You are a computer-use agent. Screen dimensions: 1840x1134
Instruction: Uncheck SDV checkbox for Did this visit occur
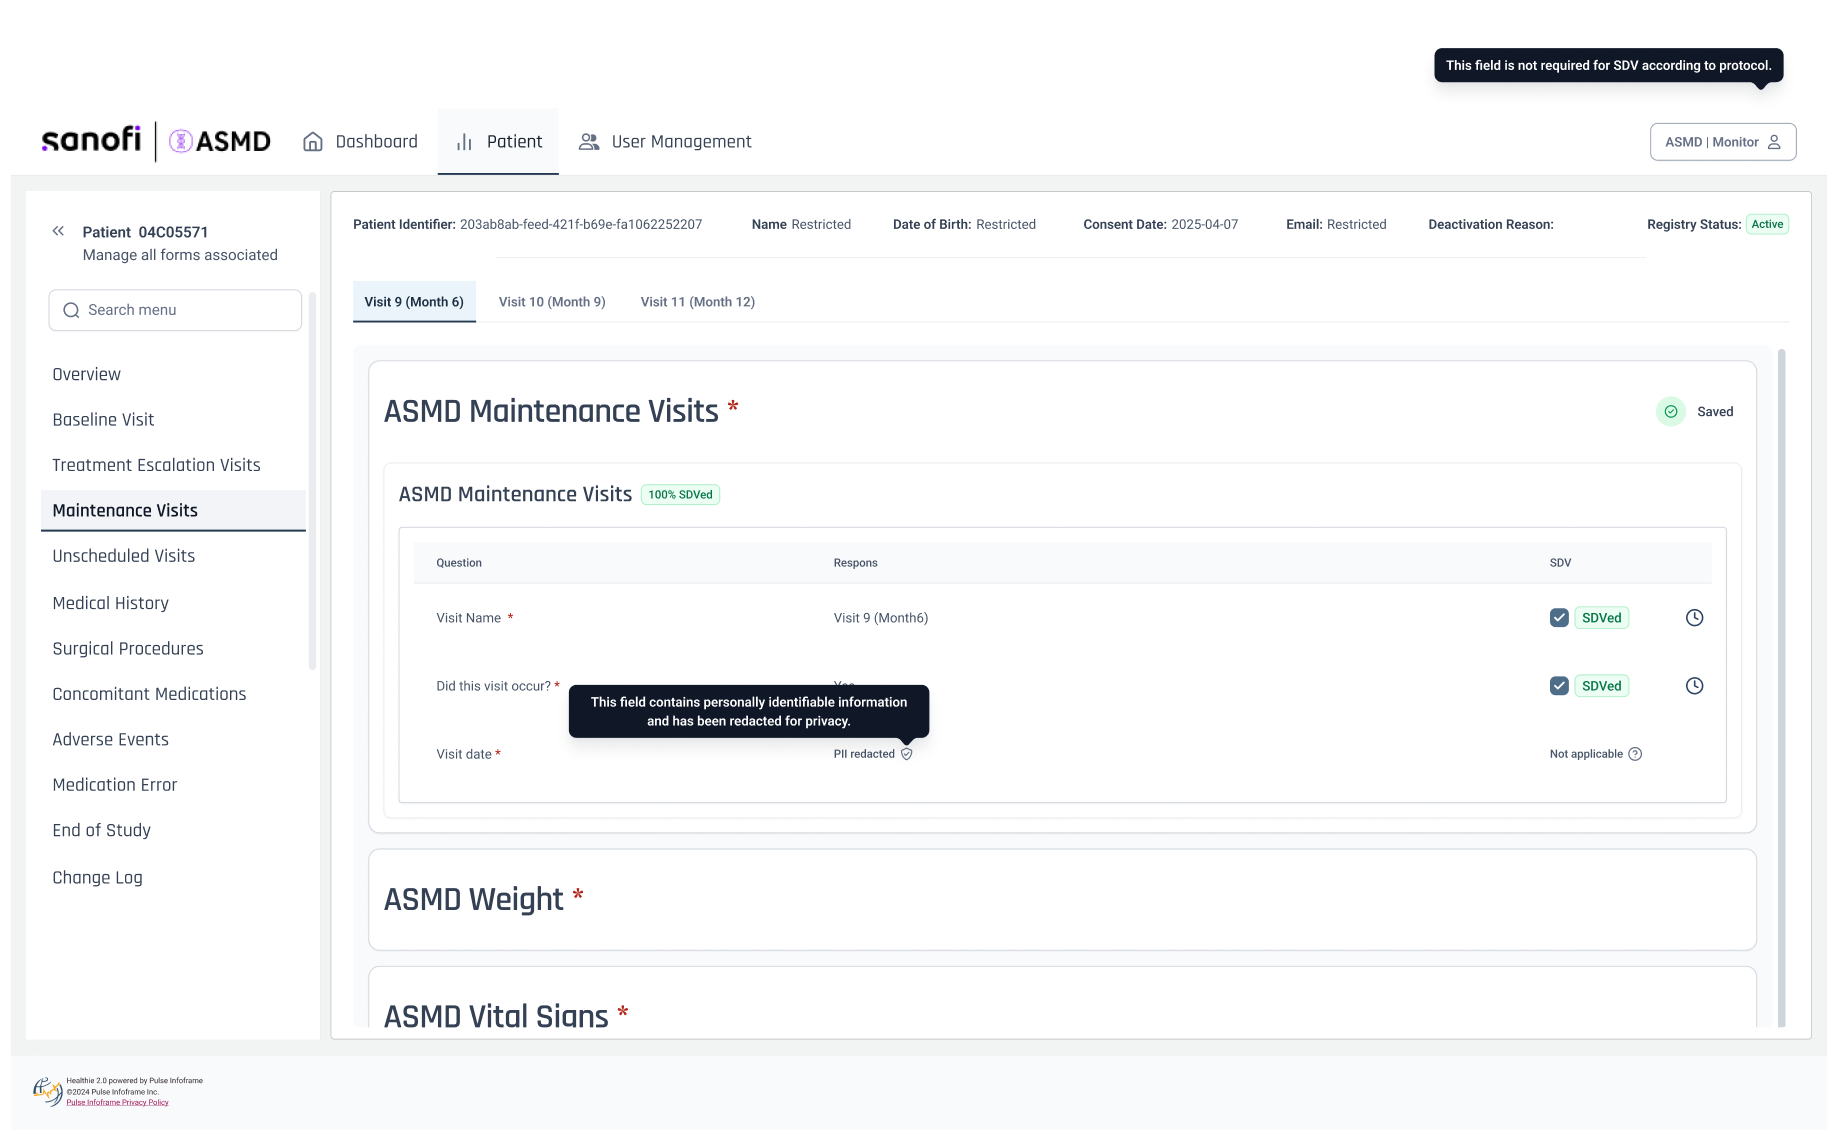1559,686
